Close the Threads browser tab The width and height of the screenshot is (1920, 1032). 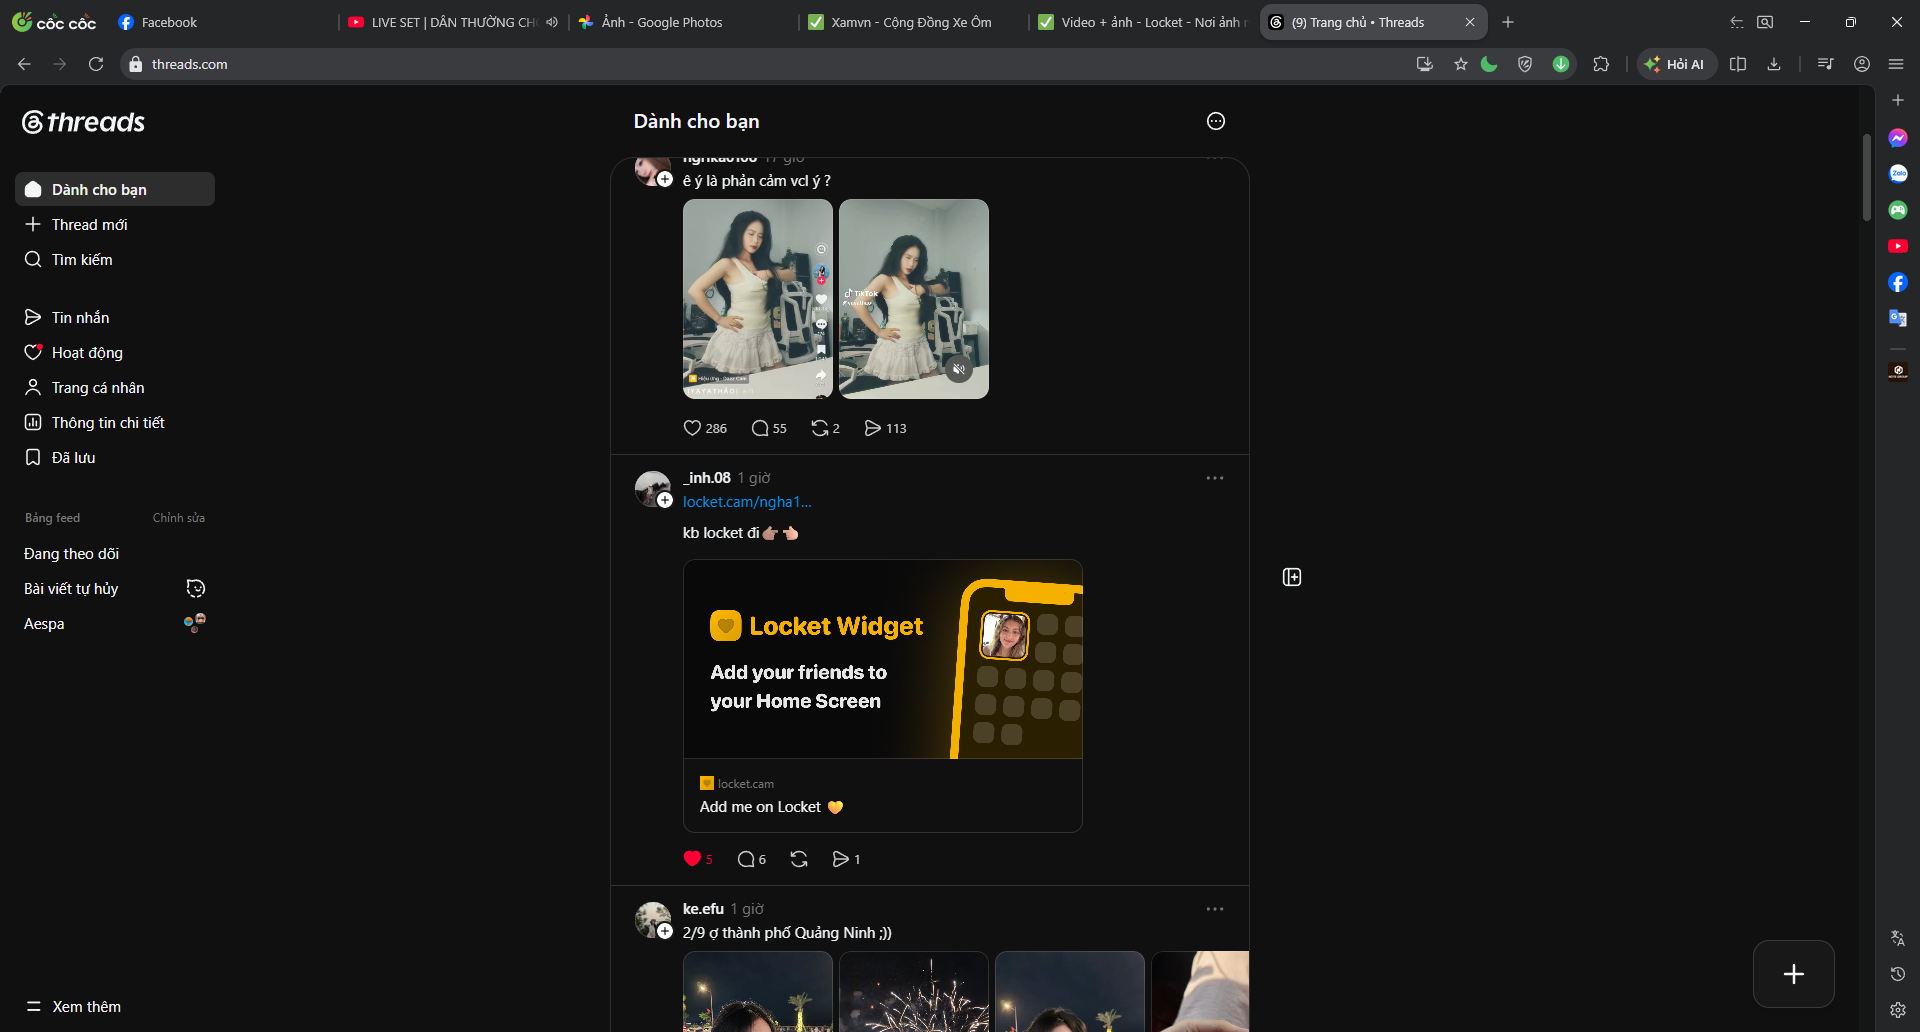tap(1470, 22)
